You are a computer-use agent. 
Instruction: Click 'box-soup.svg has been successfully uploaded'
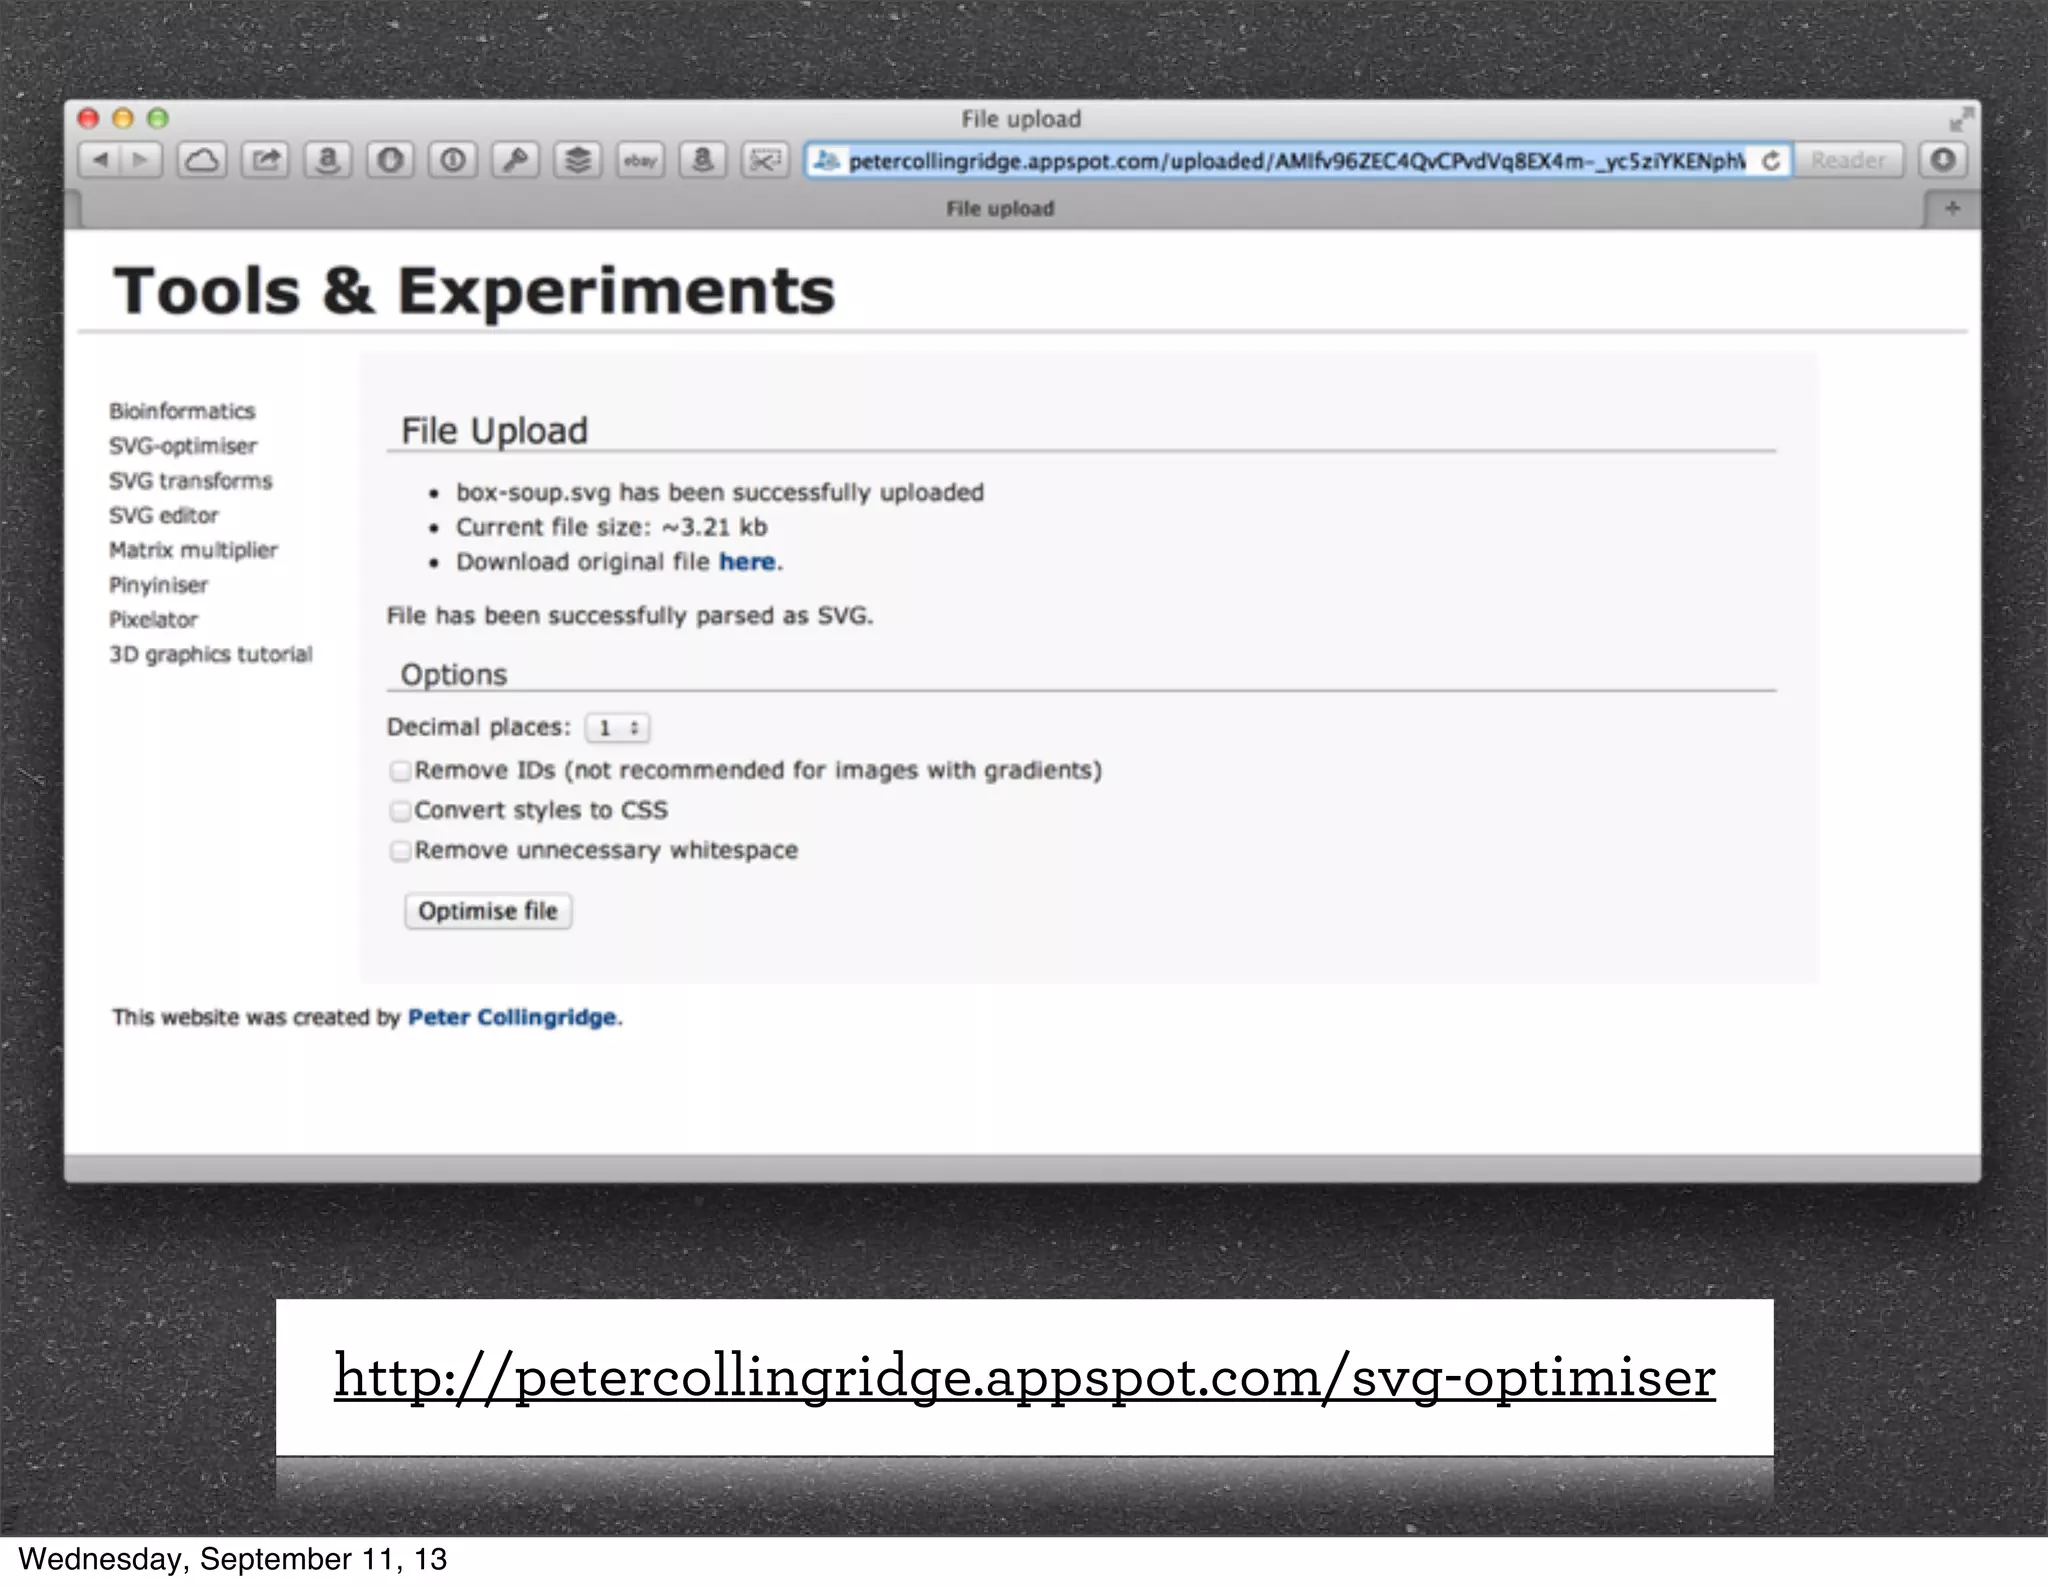[x=720, y=492]
